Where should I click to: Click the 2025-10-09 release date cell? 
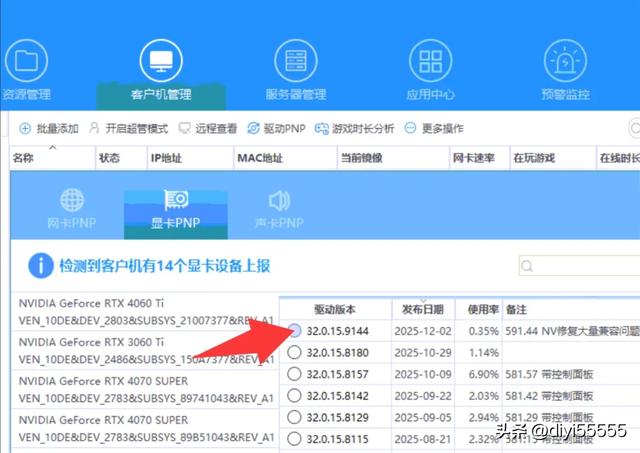pos(423,374)
